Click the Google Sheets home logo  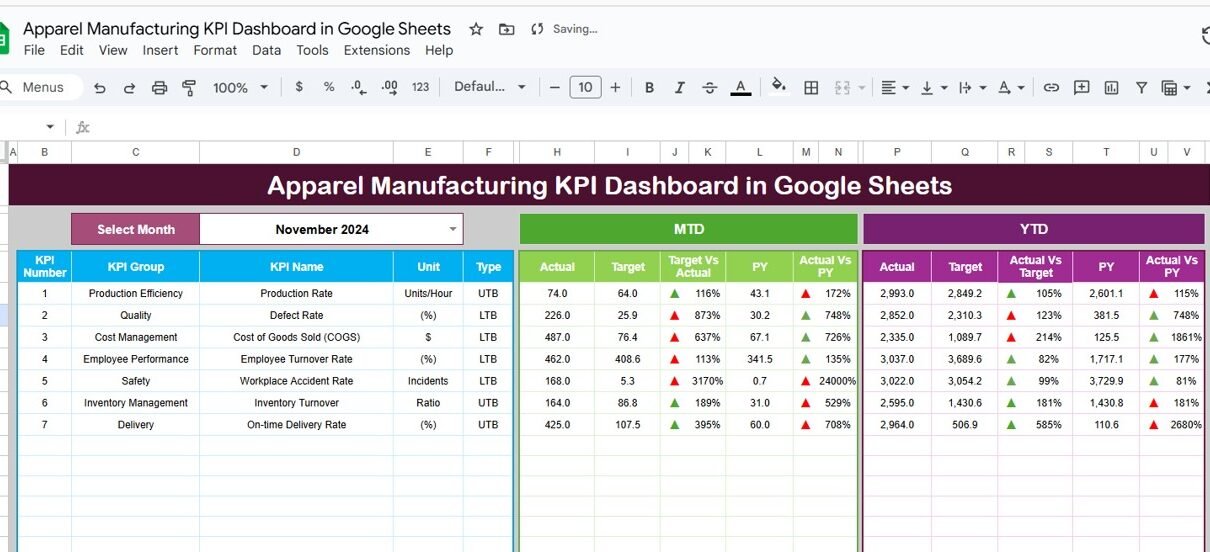(x=4, y=38)
